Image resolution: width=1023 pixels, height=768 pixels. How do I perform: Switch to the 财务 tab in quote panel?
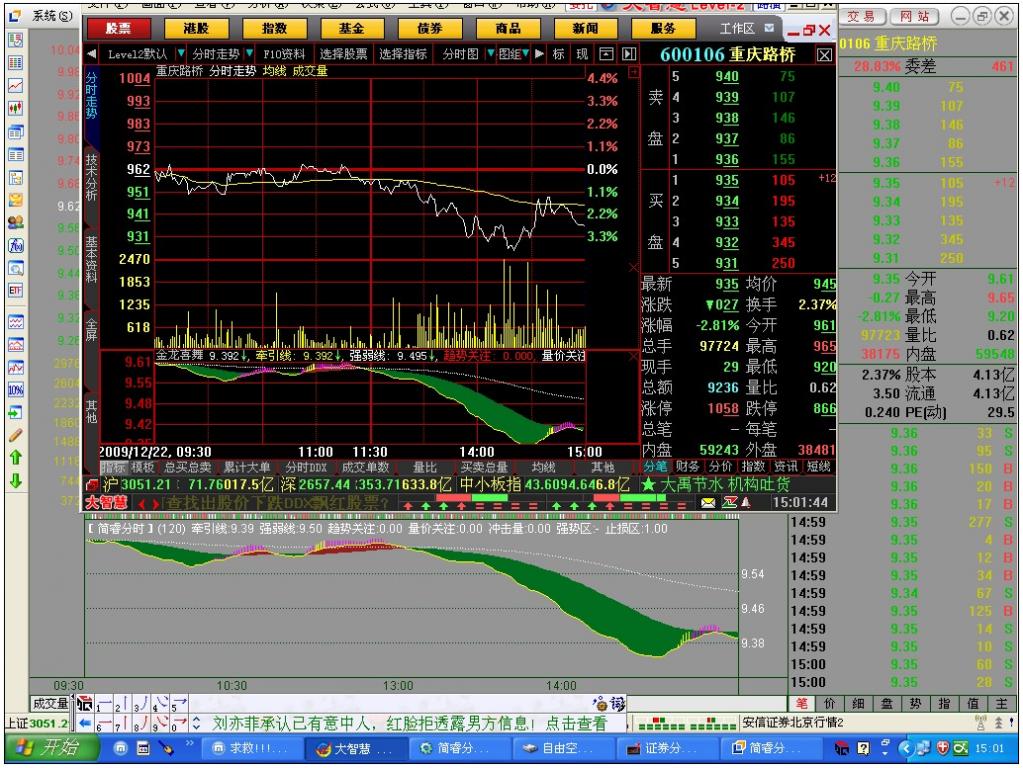click(688, 466)
